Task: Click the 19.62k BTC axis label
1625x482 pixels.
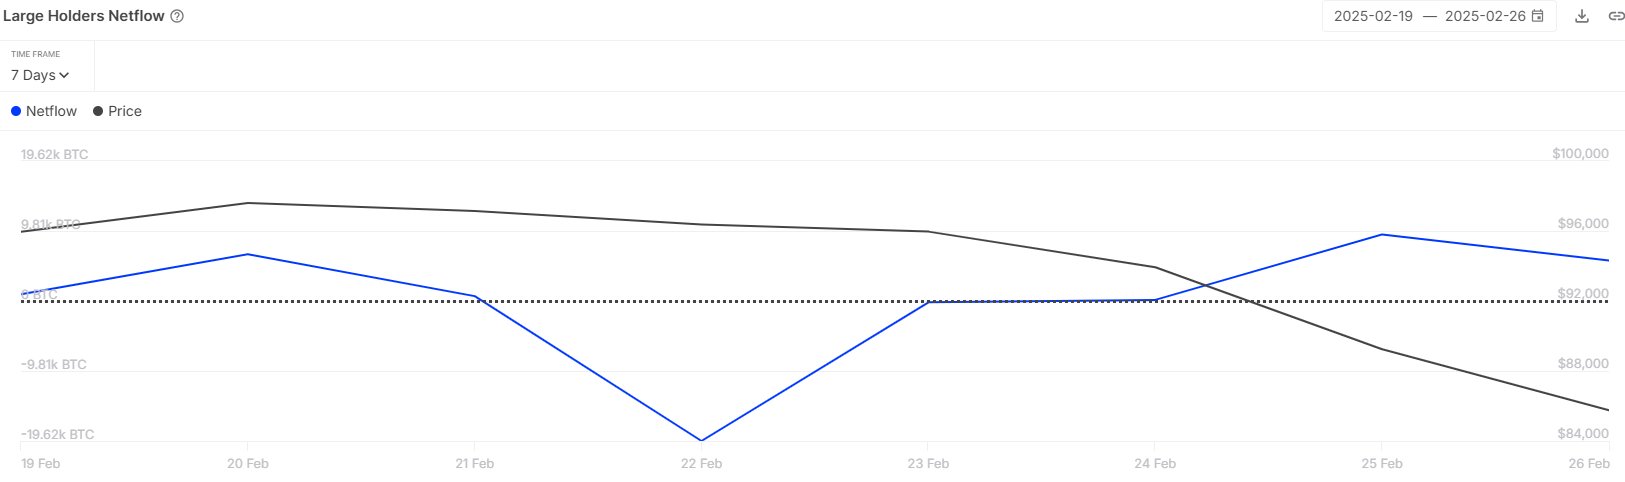Action: pyautogui.click(x=55, y=155)
